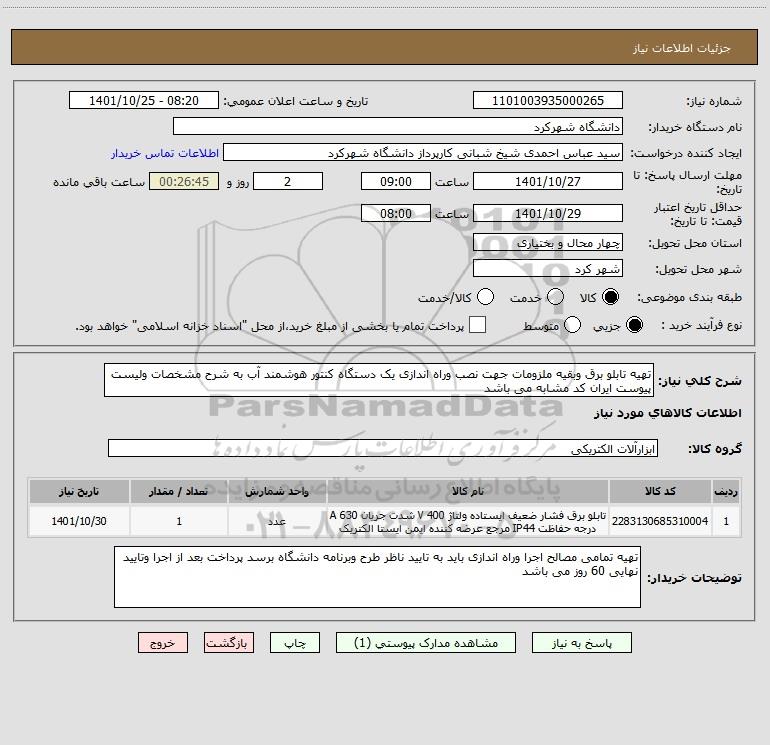The width and height of the screenshot is (770, 745).
Task: Click the پاسخ به نیاز button
Action: tap(581, 643)
